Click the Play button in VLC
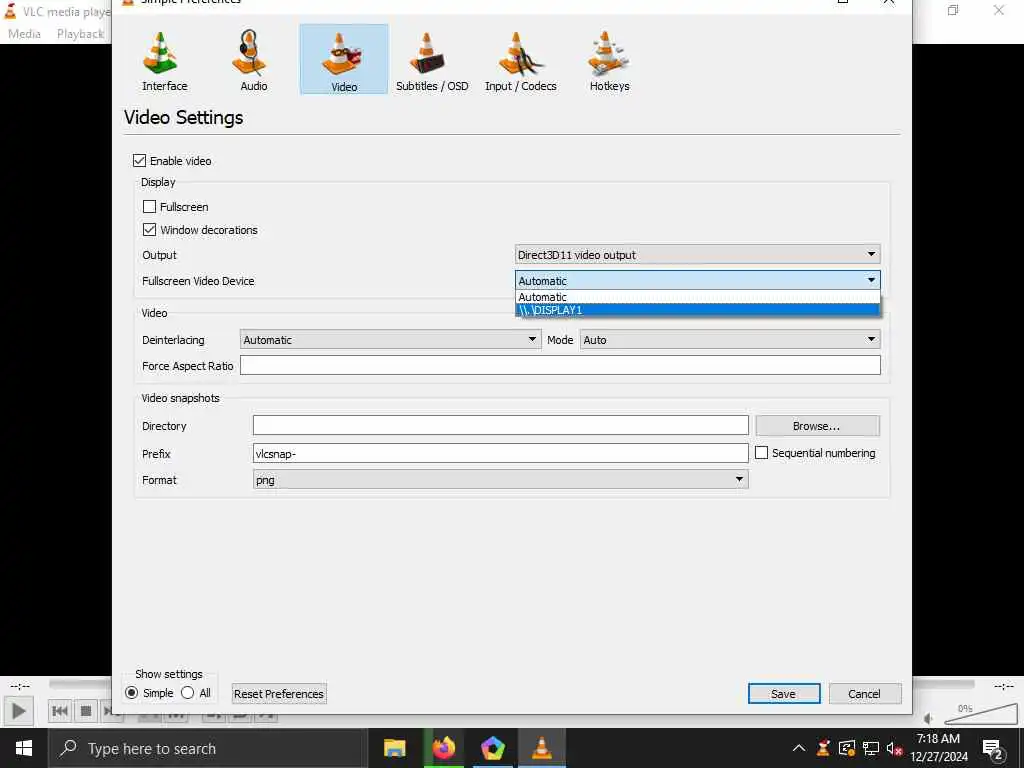The height and width of the screenshot is (768, 1024). [x=18, y=711]
